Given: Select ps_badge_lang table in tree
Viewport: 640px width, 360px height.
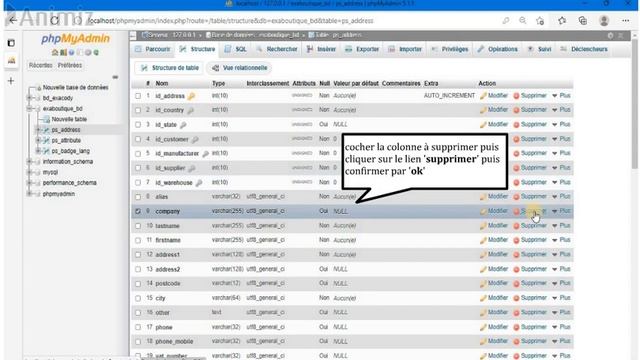Looking at the screenshot, I should pyautogui.click(x=70, y=151).
